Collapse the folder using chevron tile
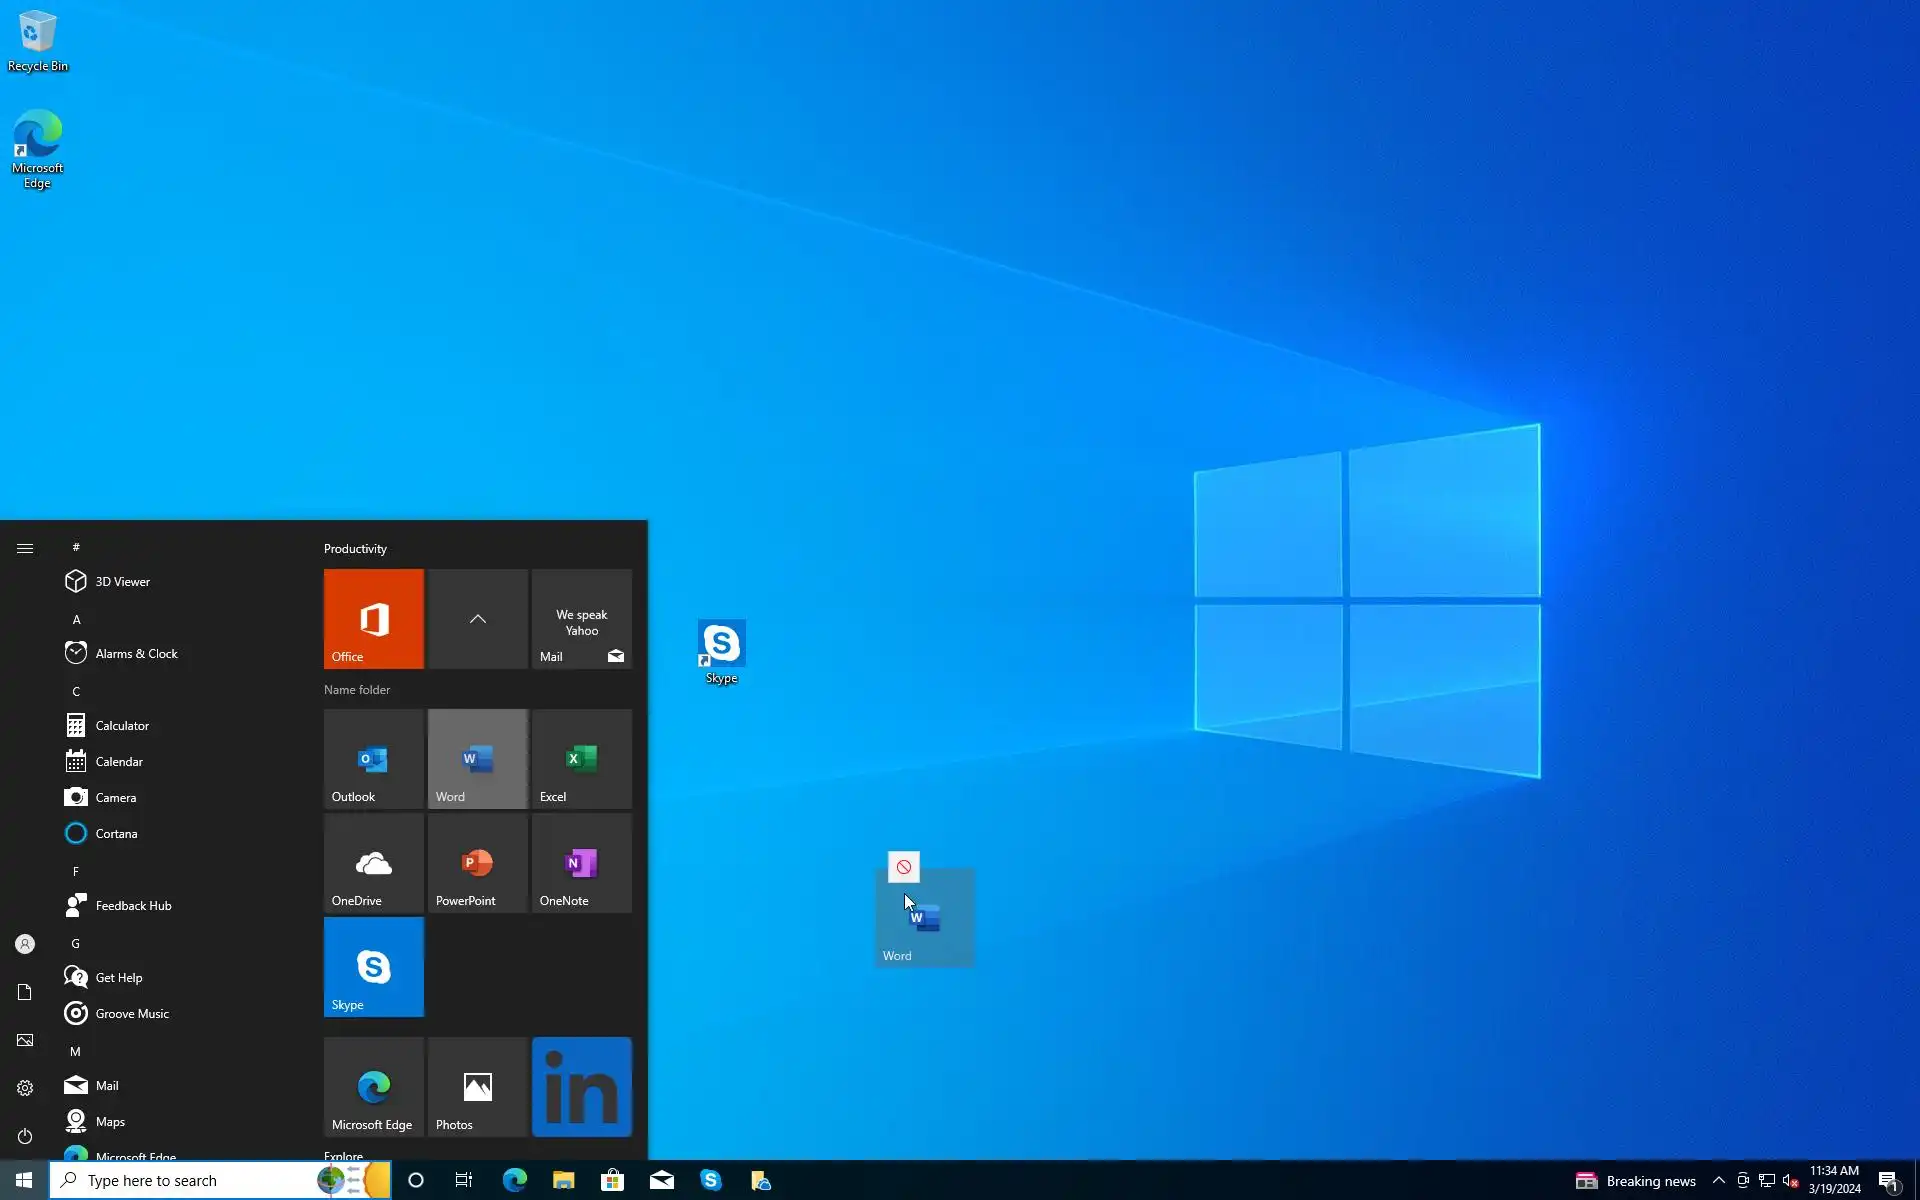Viewport: 1920px width, 1200px height. (477, 618)
